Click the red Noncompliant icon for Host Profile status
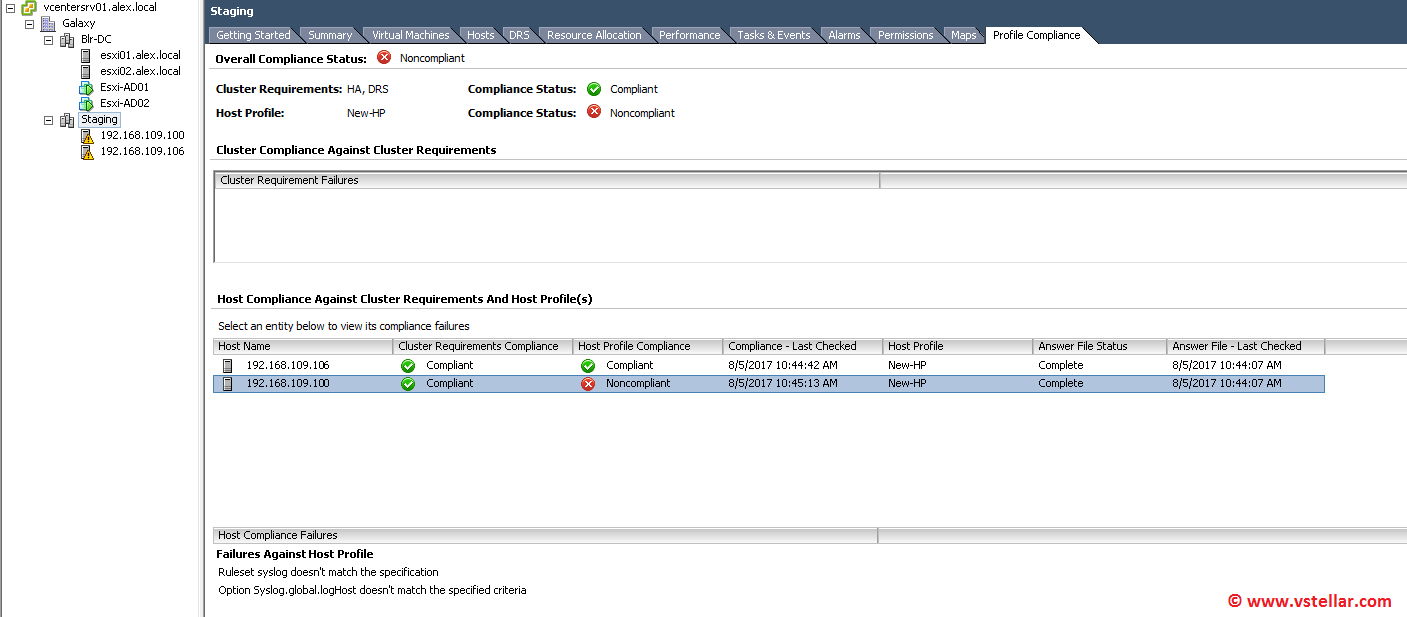This screenshot has width=1407, height=617. click(594, 113)
